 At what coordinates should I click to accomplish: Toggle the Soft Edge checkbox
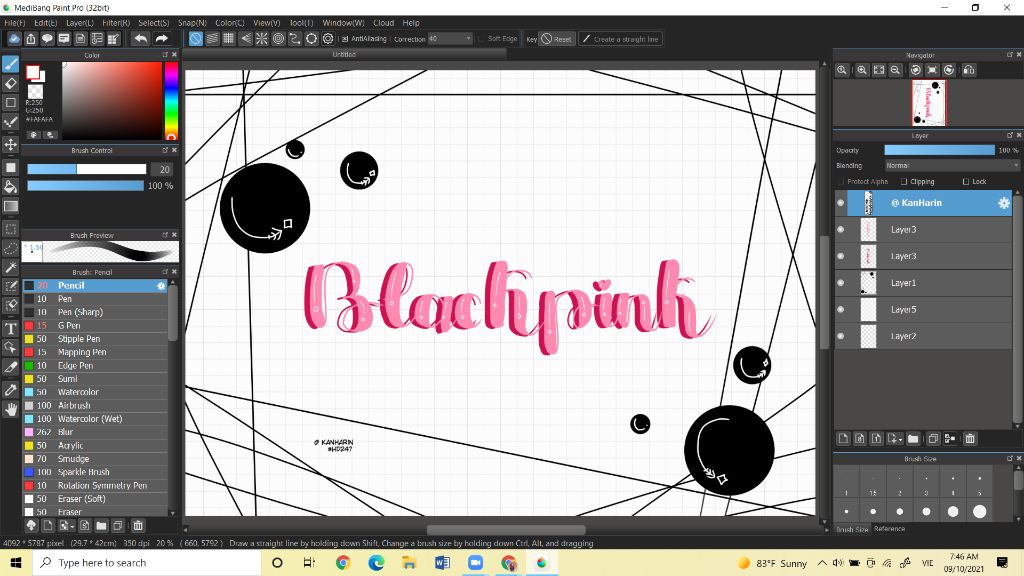click(x=481, y=39)
